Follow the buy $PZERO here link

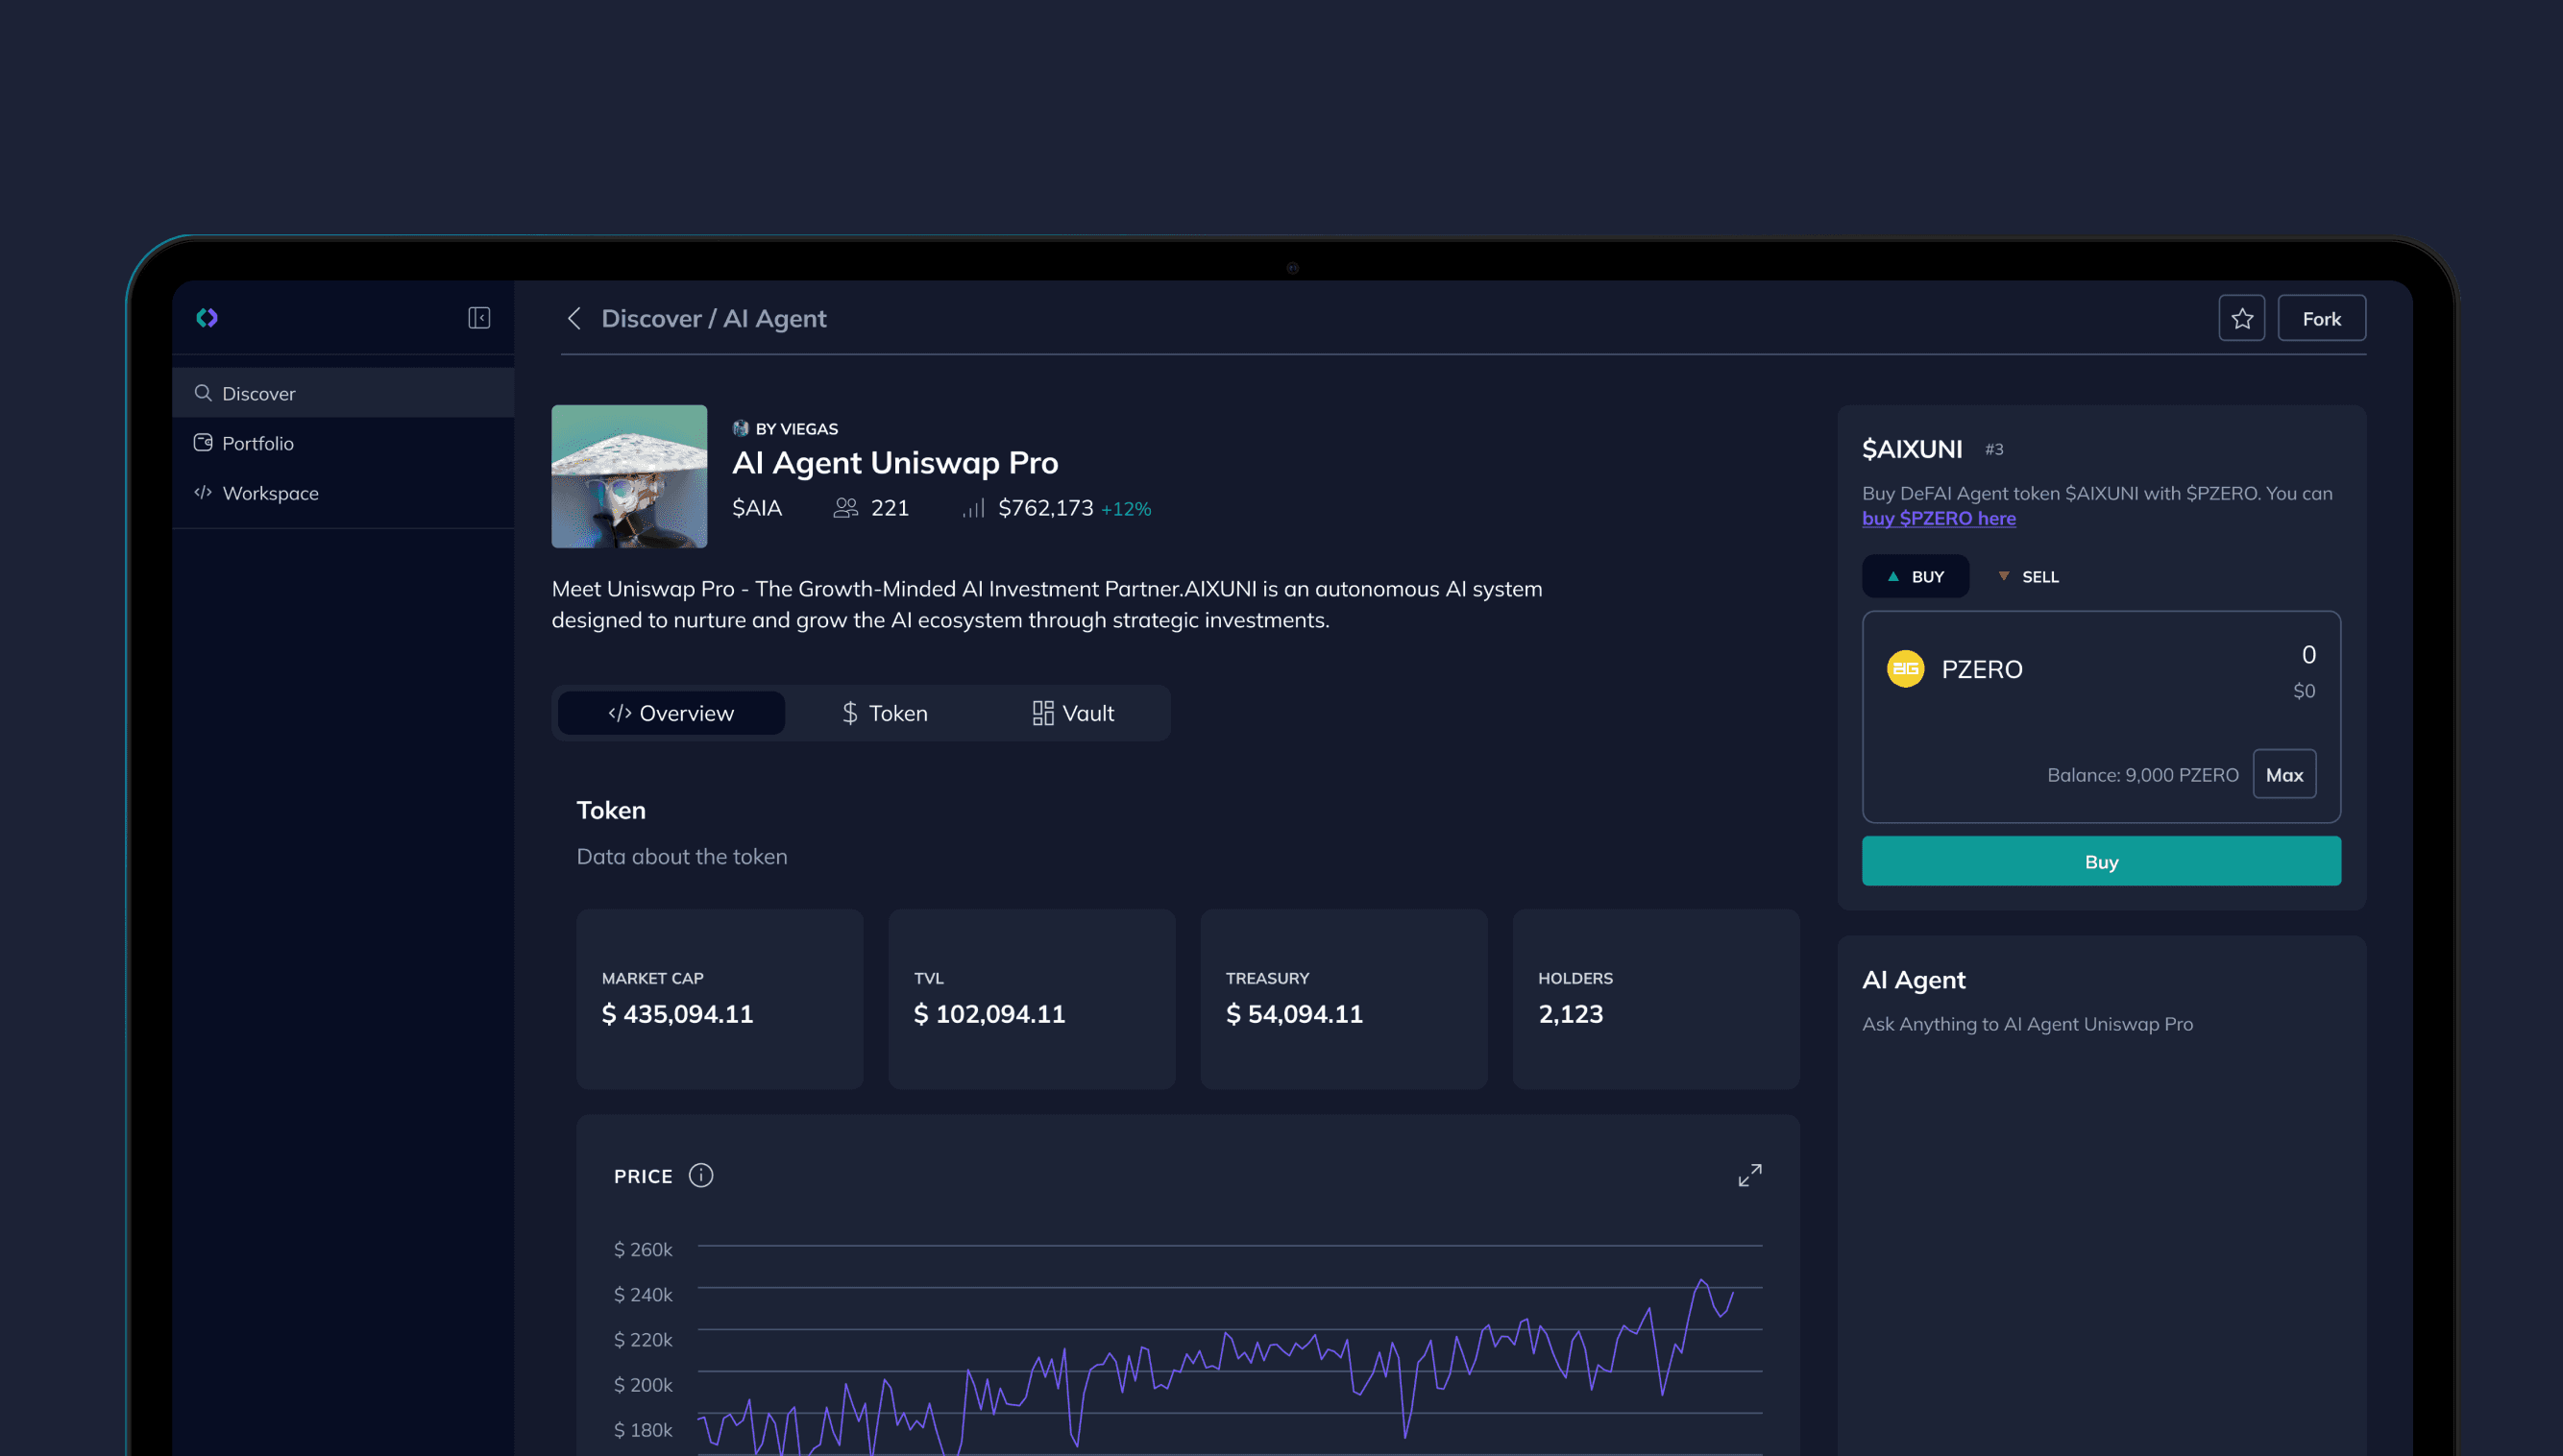[1938, 518]
